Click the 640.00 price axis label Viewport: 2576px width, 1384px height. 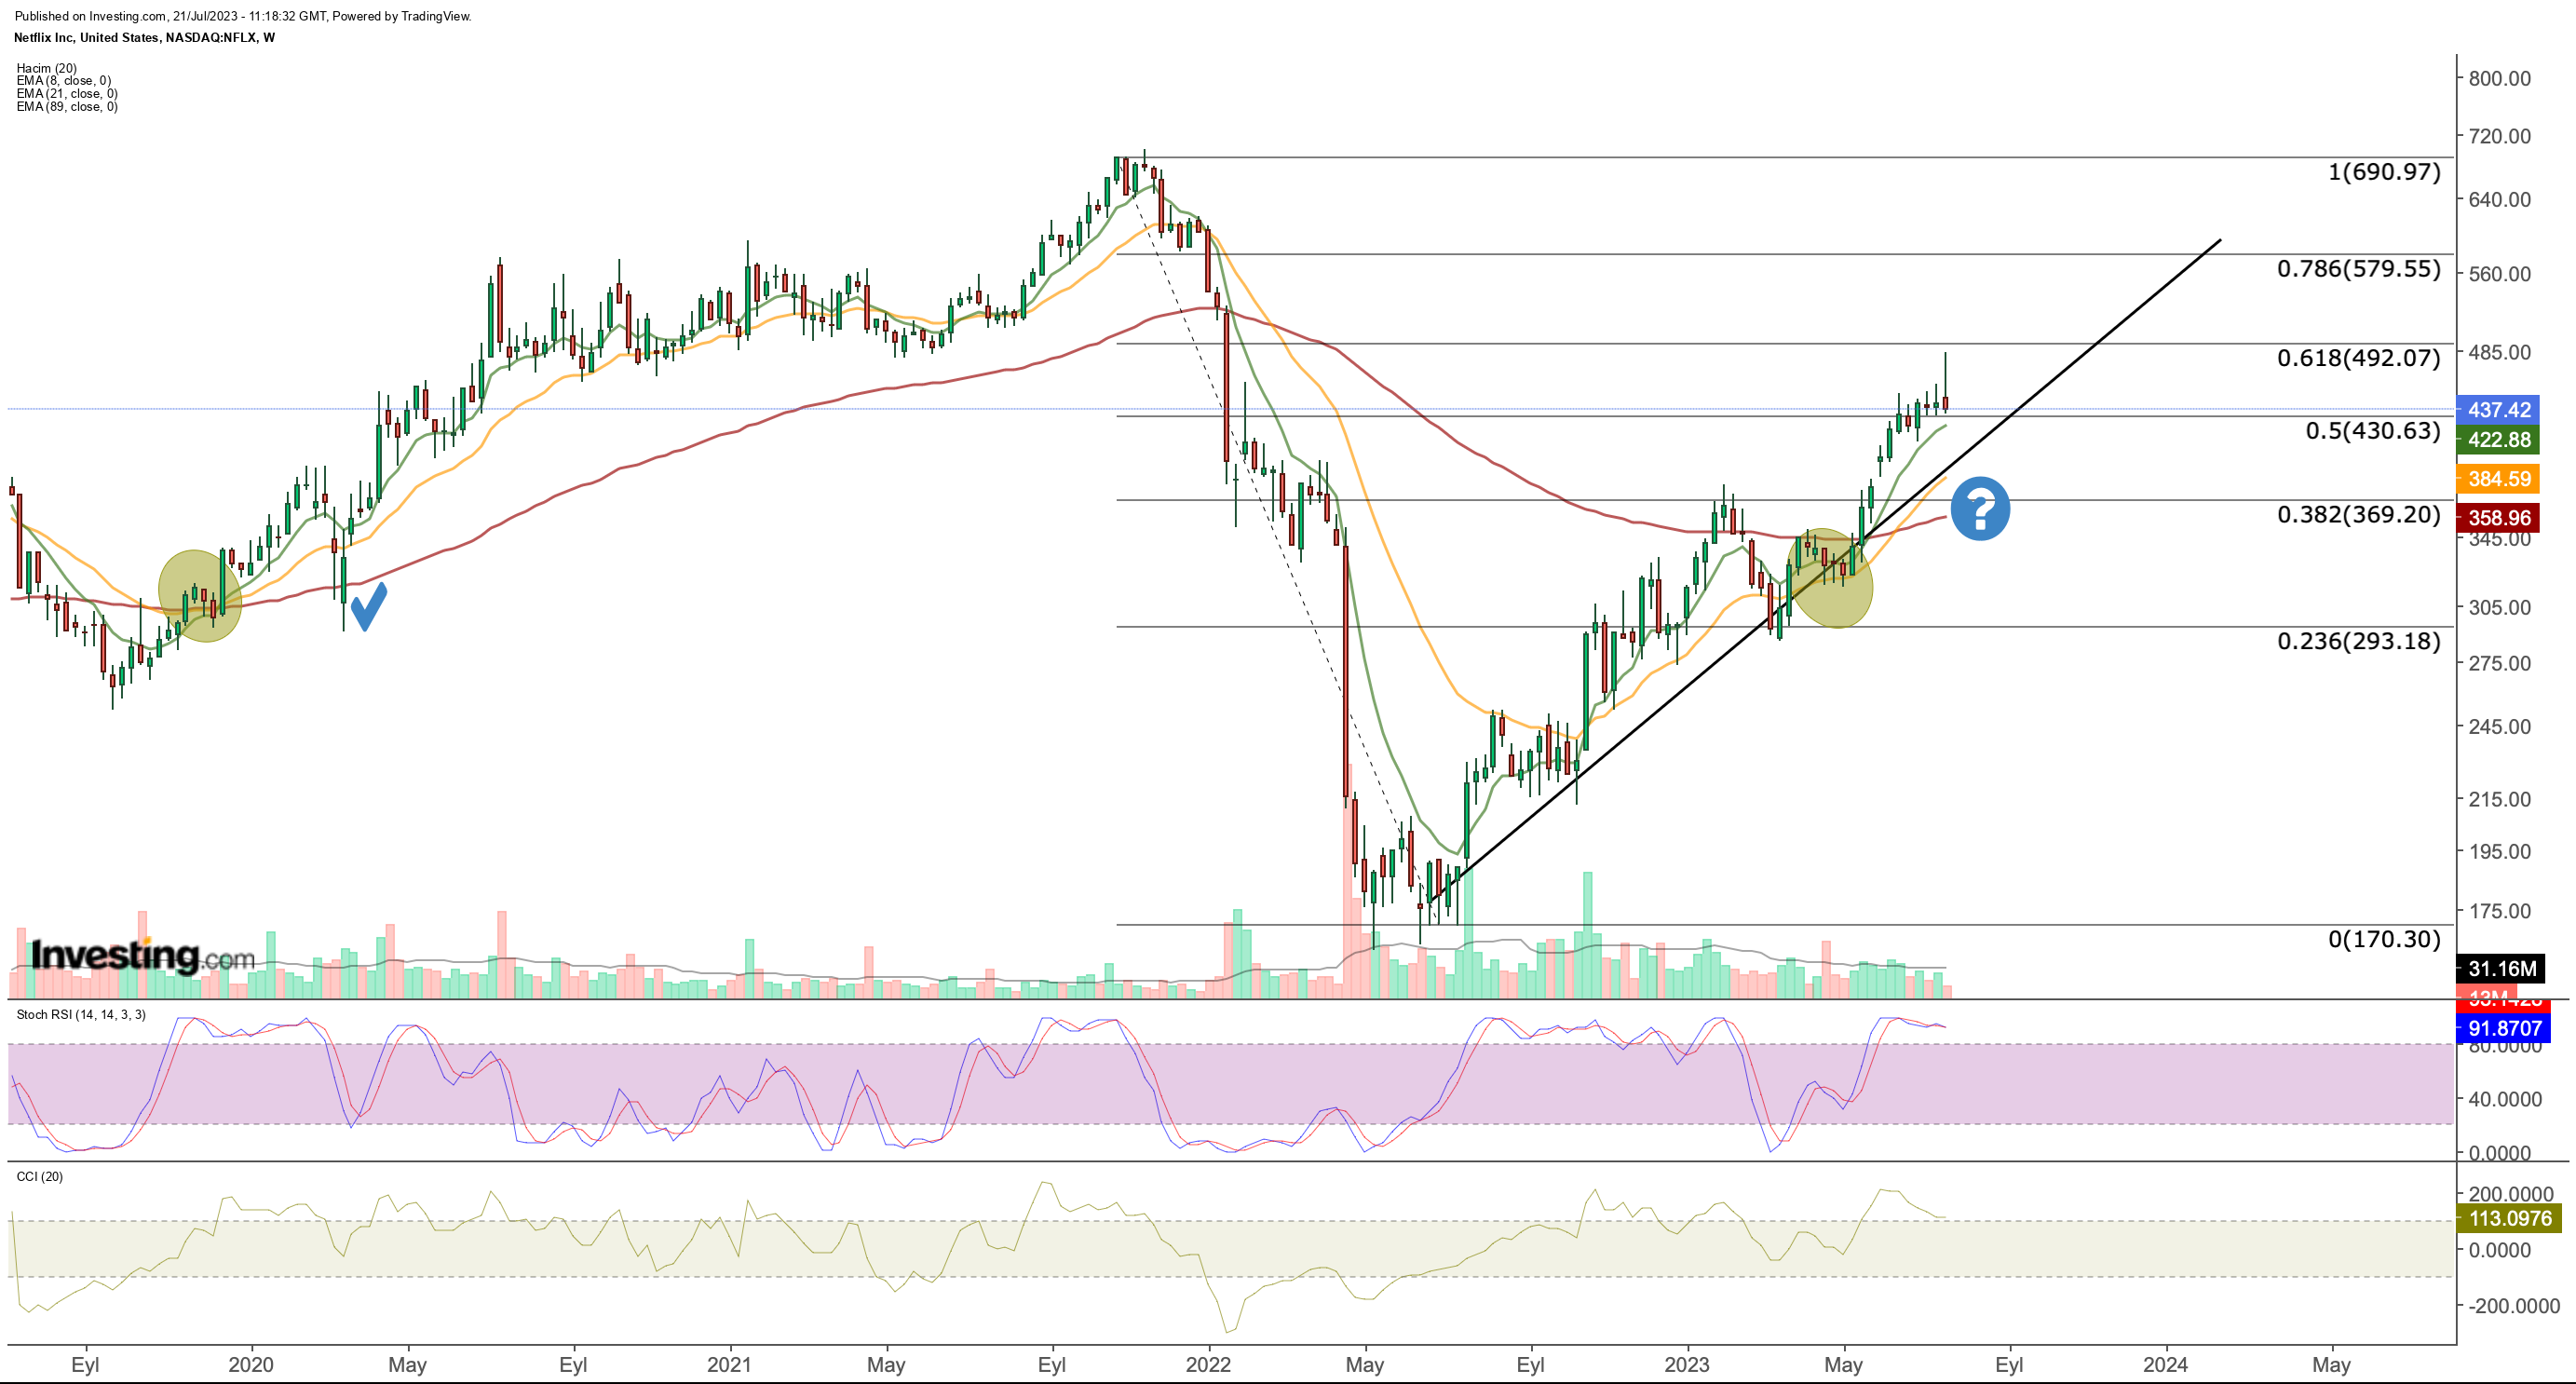tap(2499, 199)
